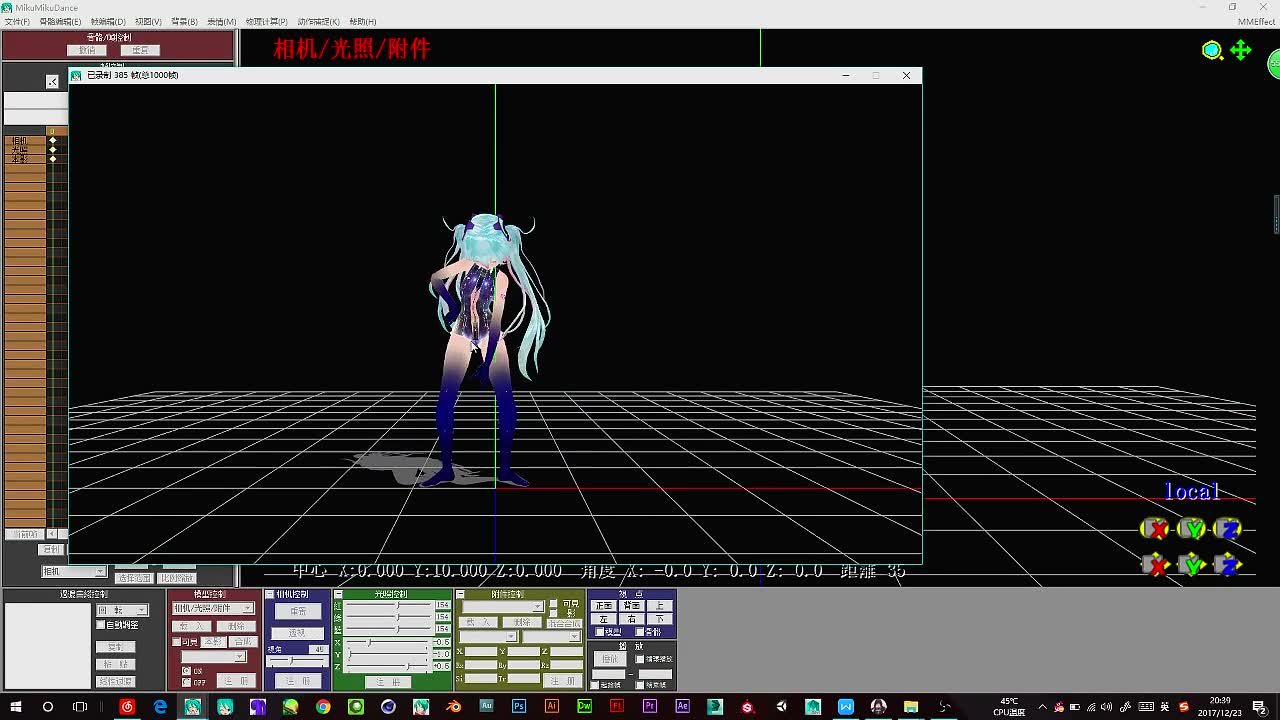Open NetEase Music from the taskbar

point(127,707)
